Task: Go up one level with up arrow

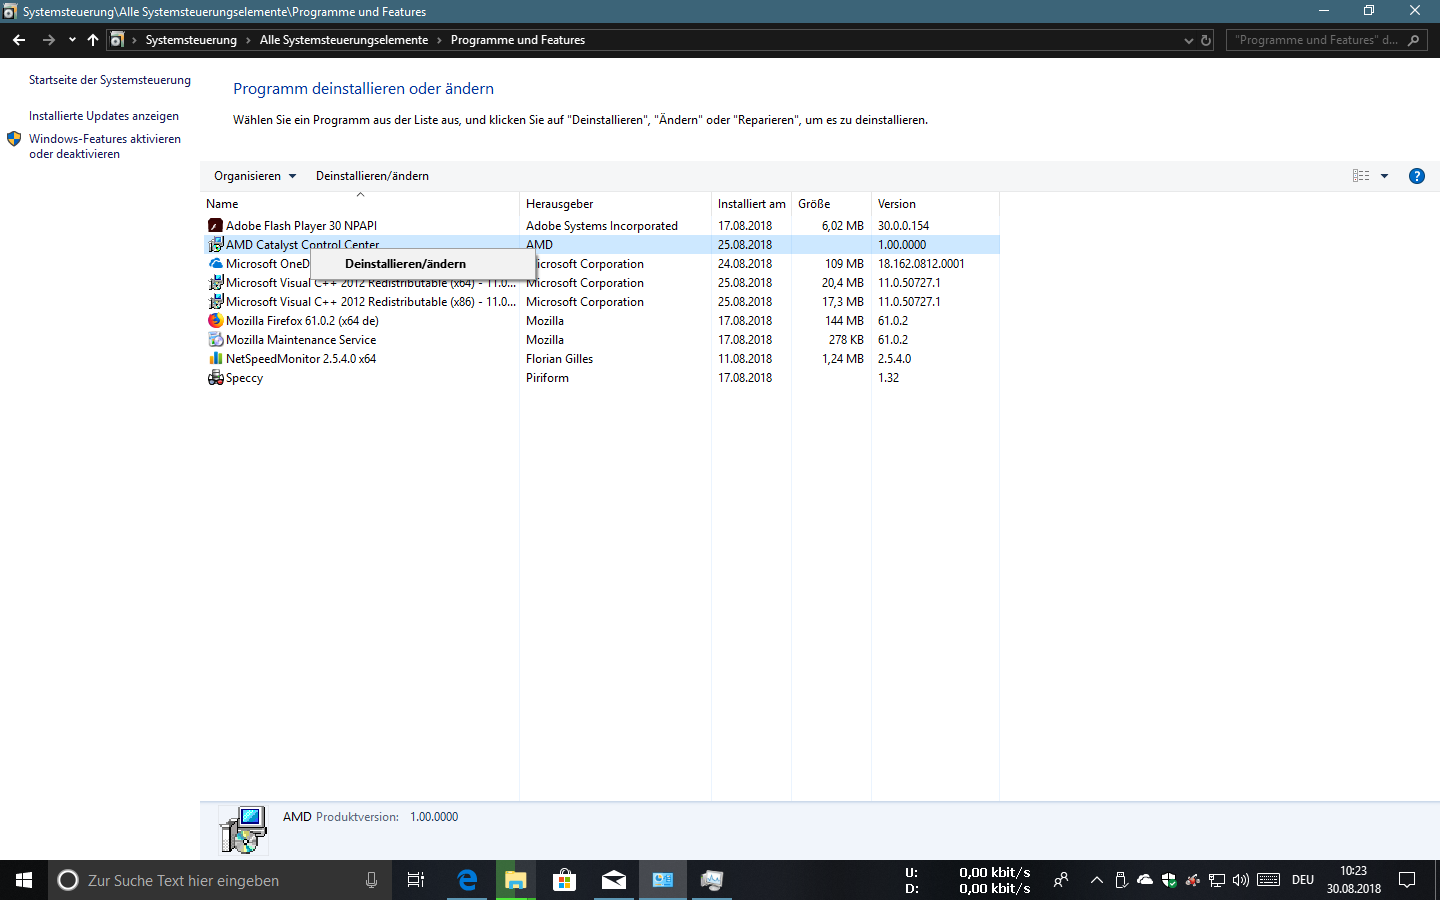Action: coord(93,40)
